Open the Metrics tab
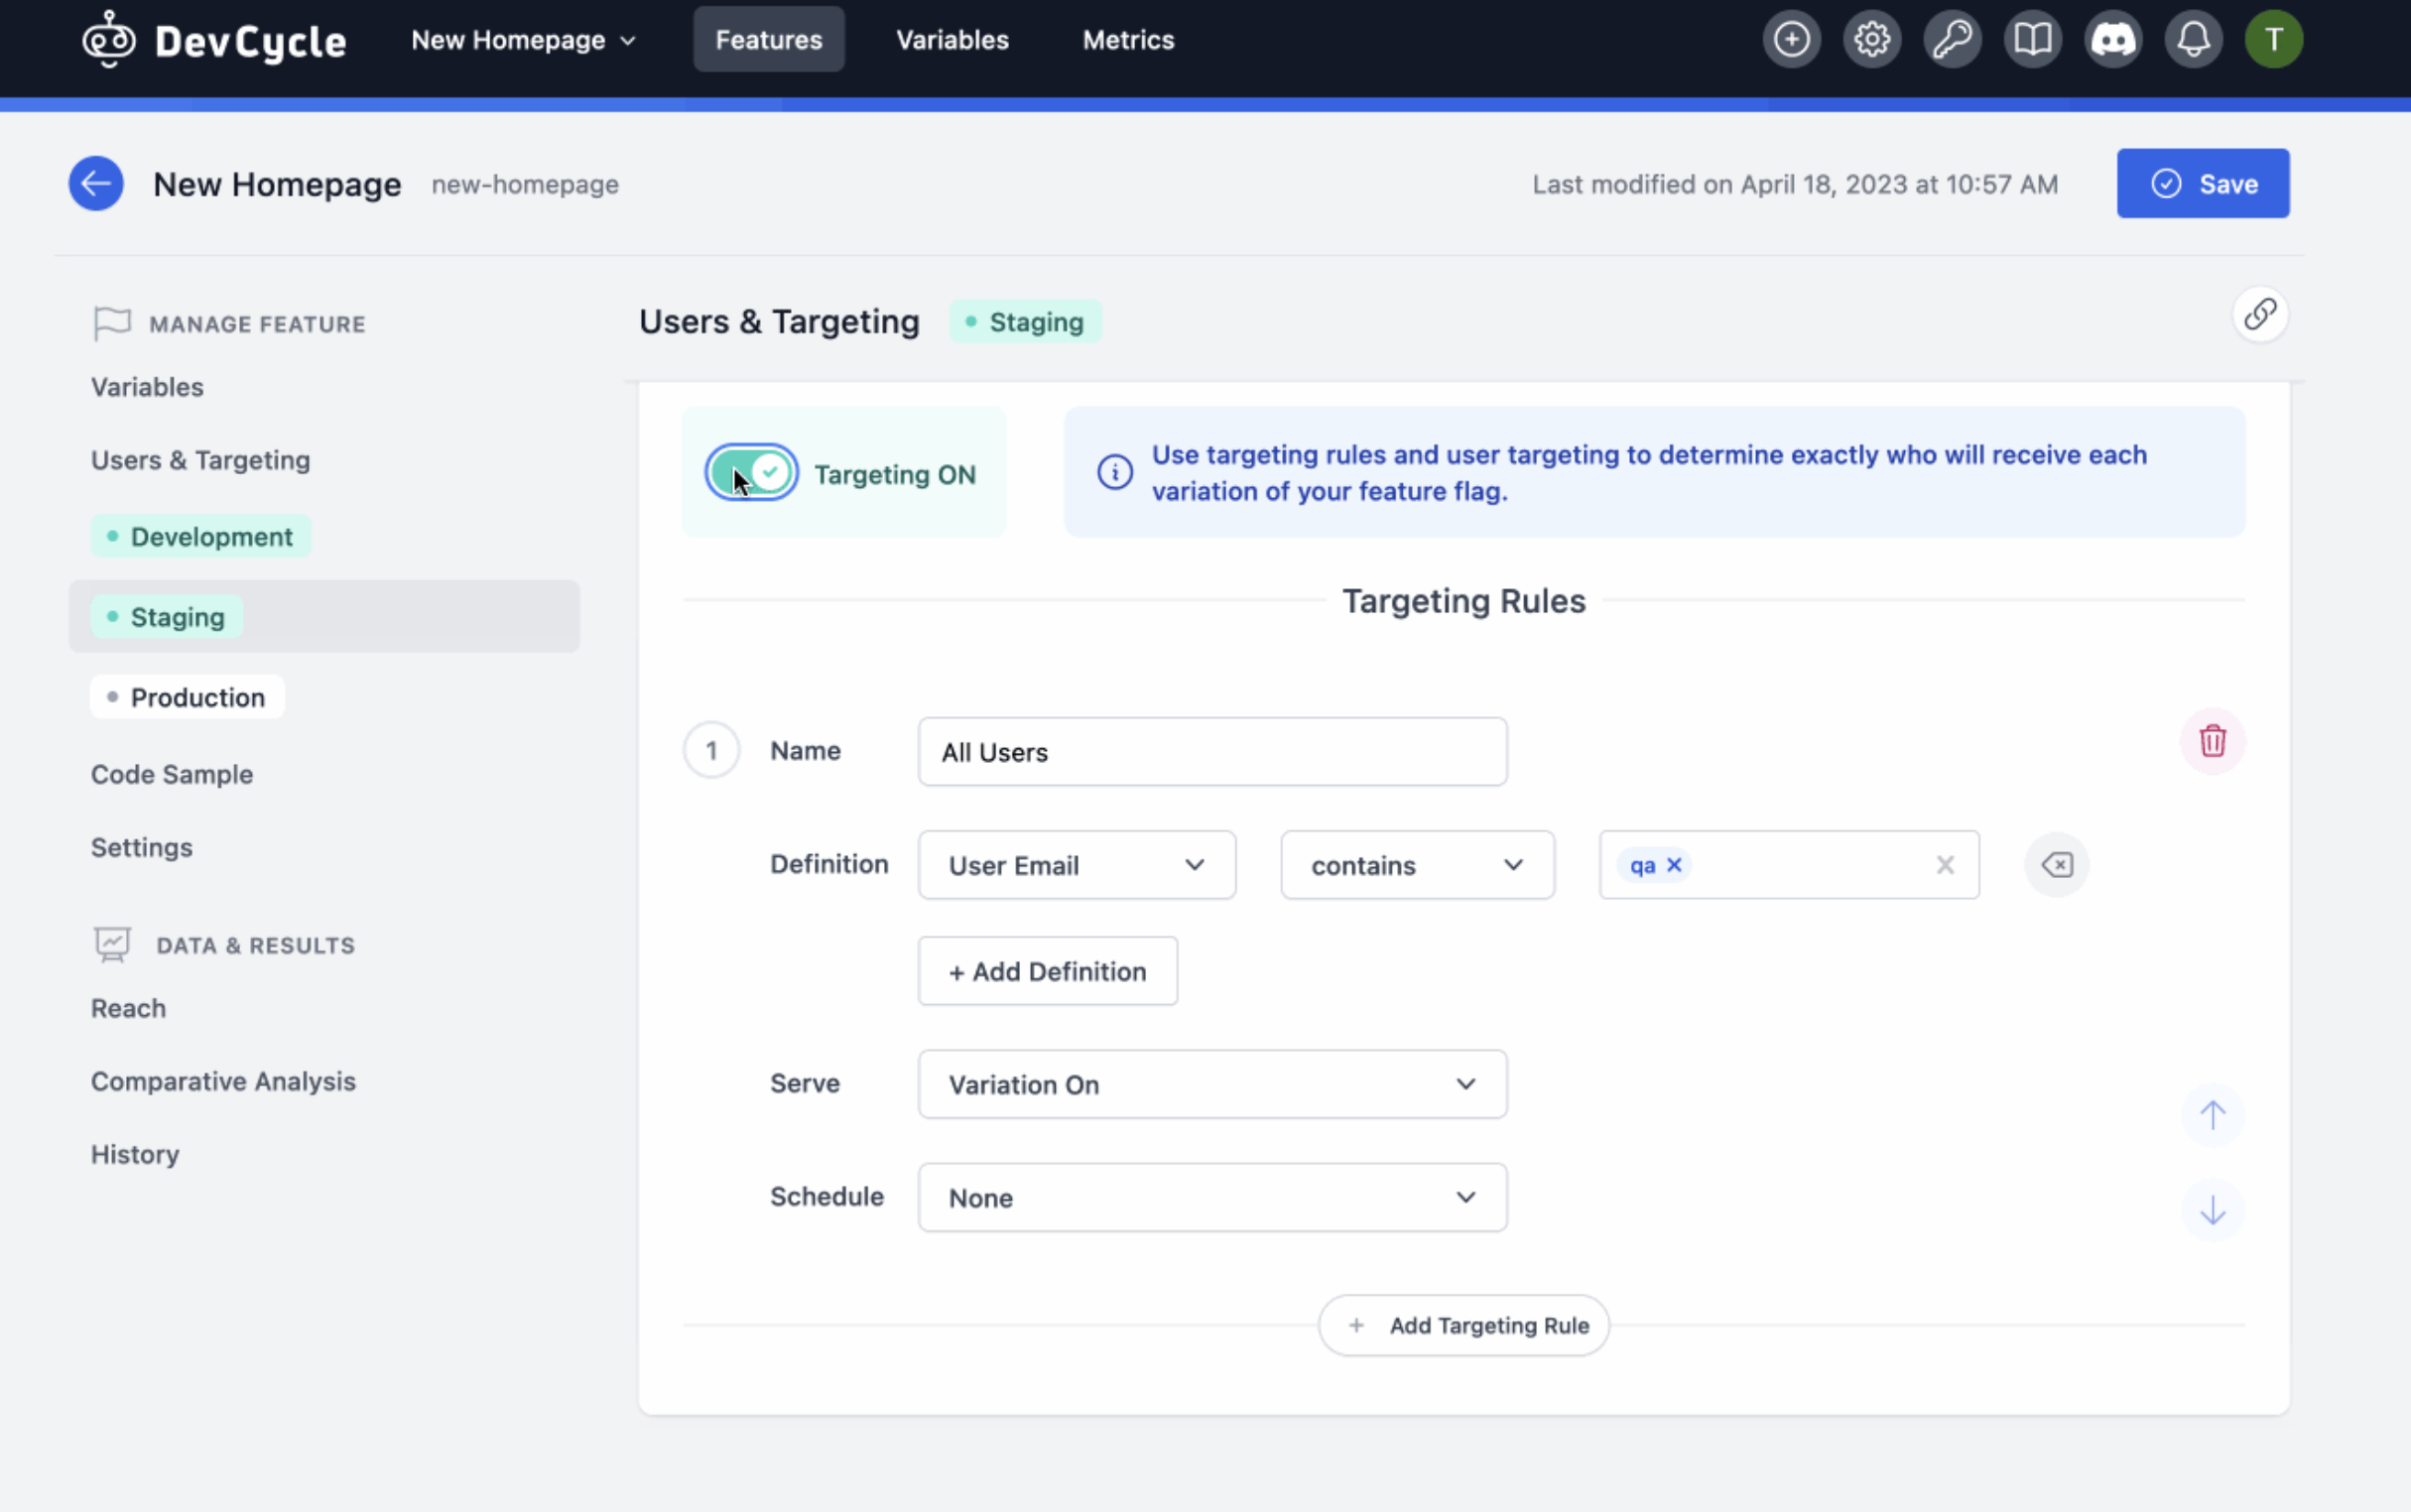 click(x=1127, y=39)
